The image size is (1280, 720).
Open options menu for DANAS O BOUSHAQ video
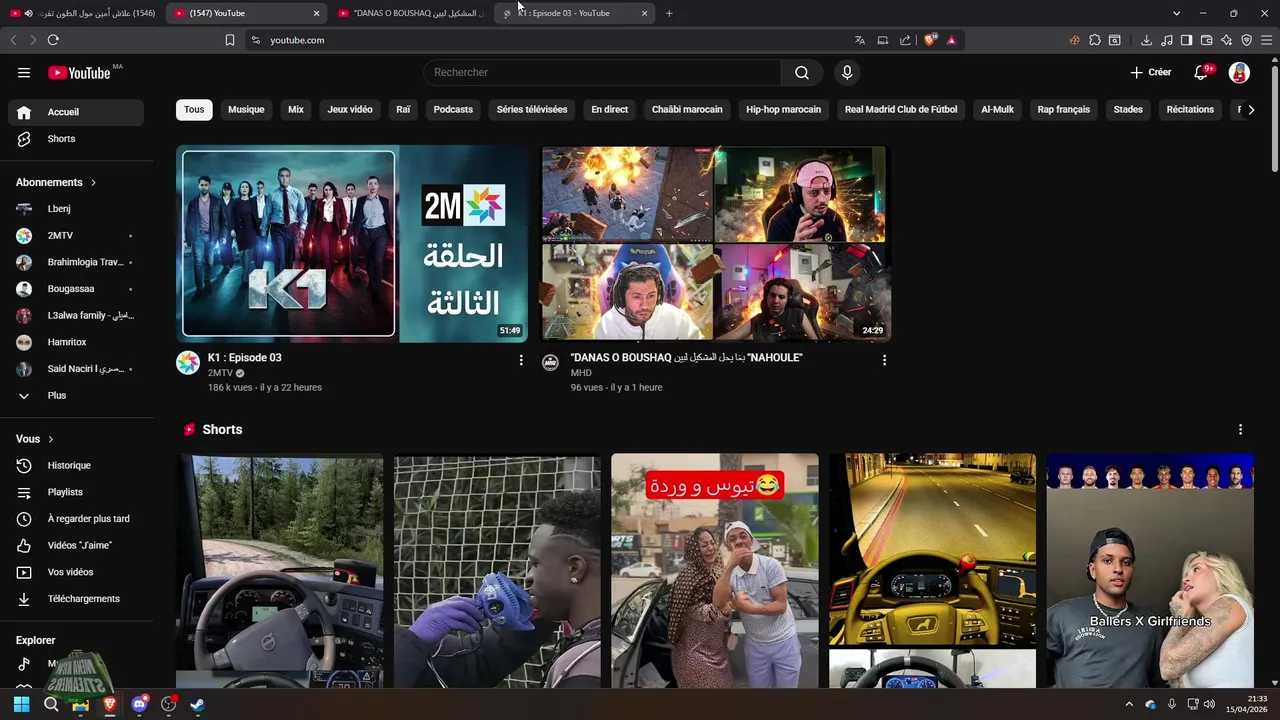[884, 360]
